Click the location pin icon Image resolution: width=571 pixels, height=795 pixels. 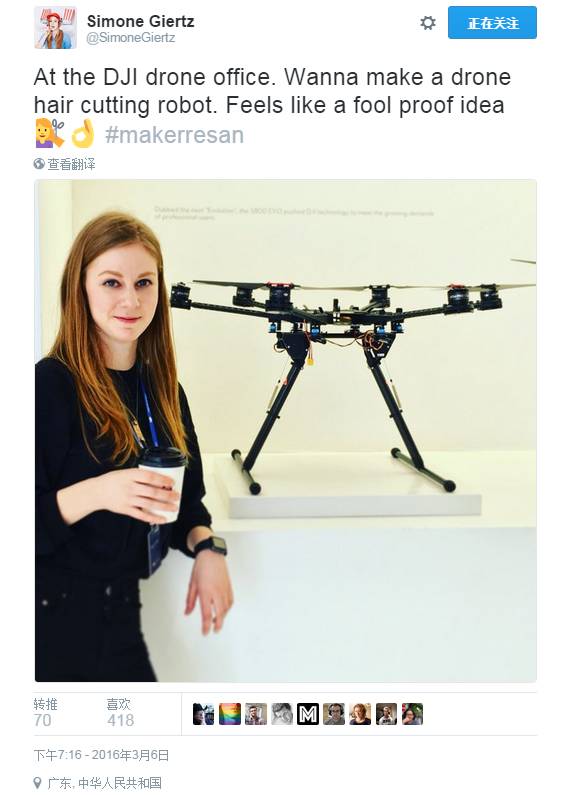tap(38, 783)
